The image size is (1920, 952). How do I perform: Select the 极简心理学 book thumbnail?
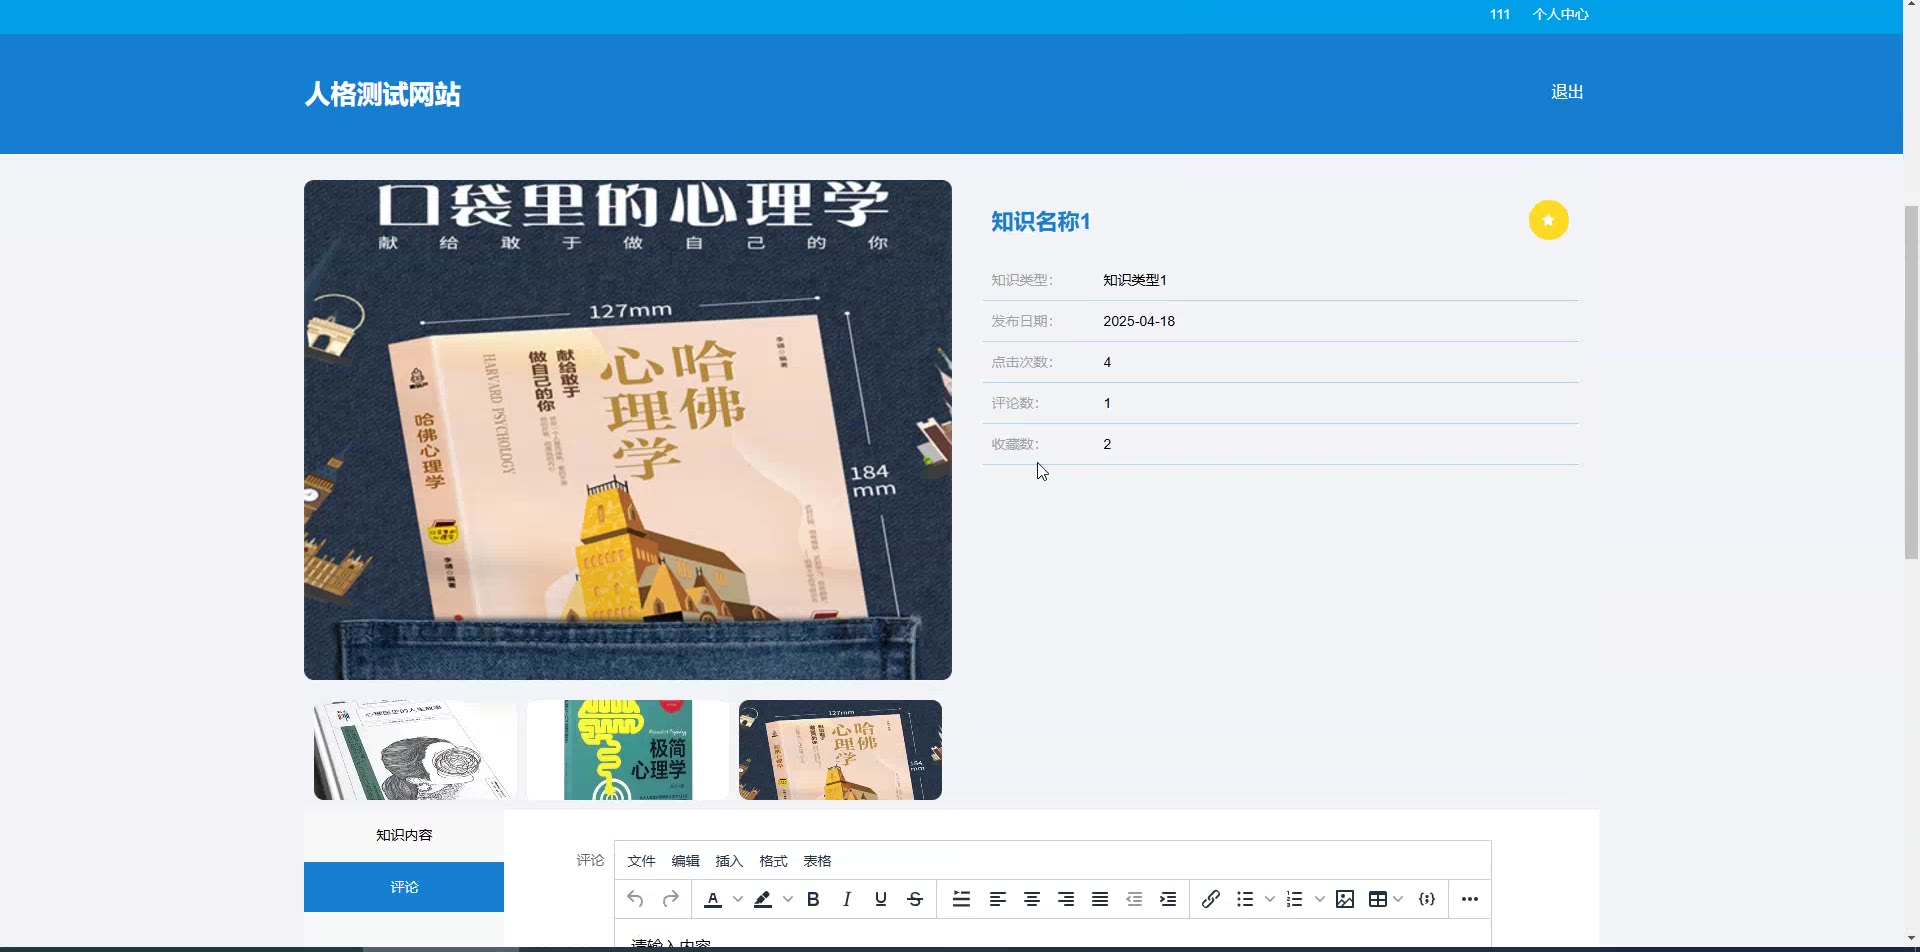pos(628,750)
